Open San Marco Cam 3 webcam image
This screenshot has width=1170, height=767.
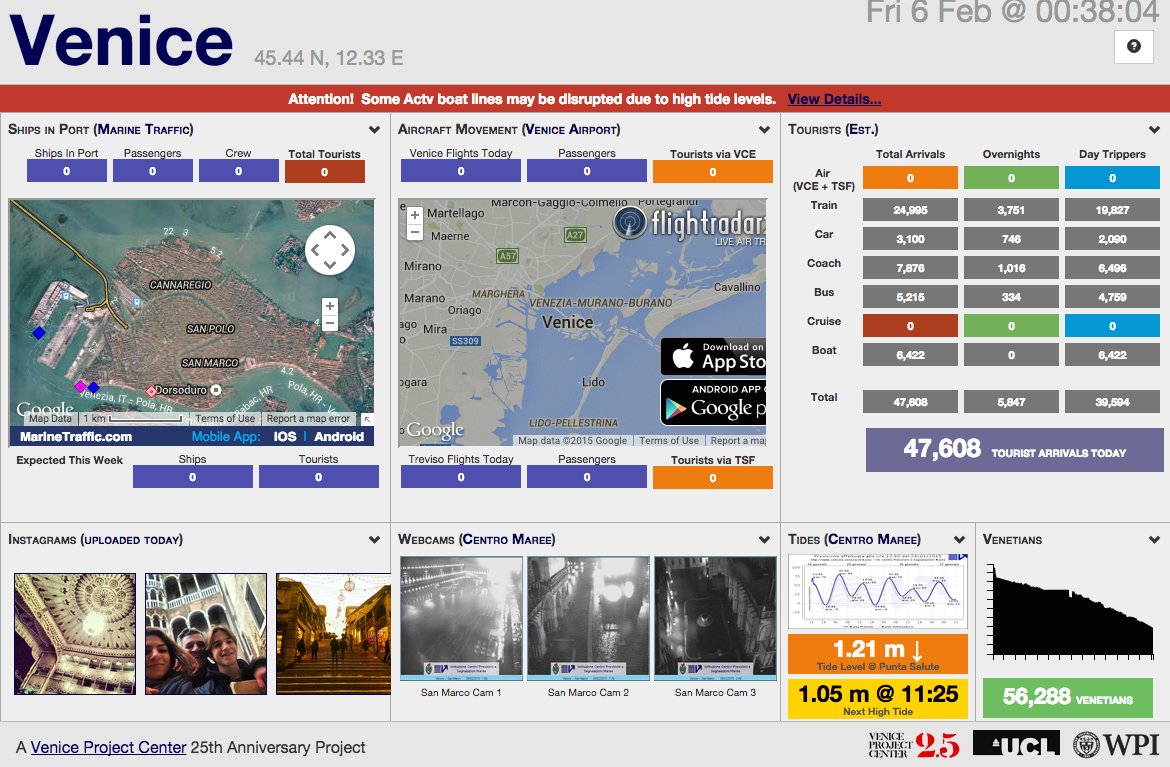point(715,619)
